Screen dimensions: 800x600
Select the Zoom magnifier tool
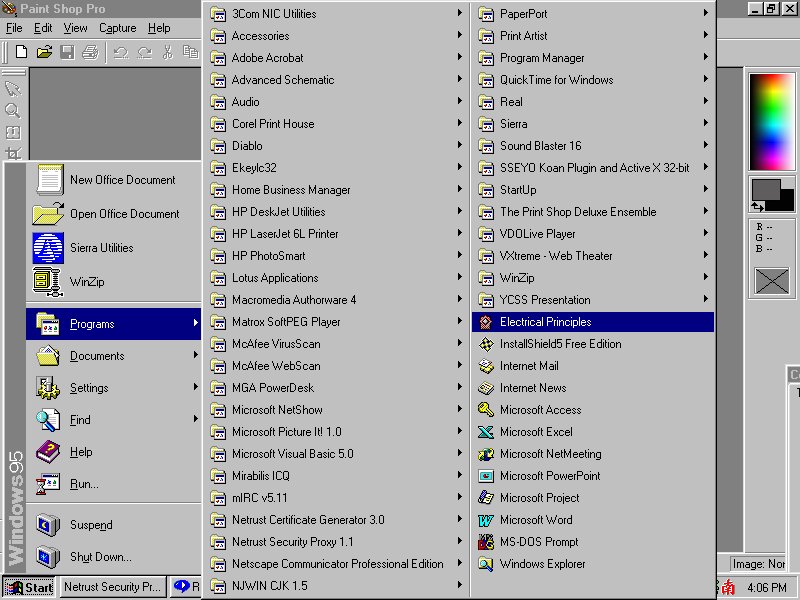click(x=13, y=111)
